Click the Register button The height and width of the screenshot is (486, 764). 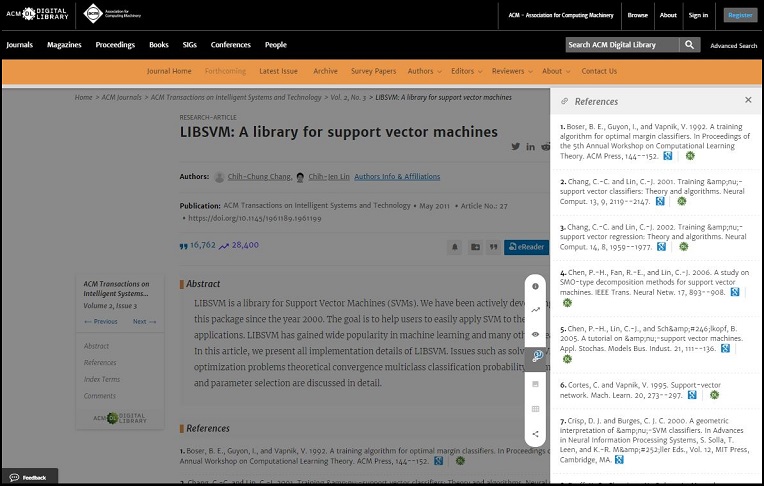(x=740, y=15)
